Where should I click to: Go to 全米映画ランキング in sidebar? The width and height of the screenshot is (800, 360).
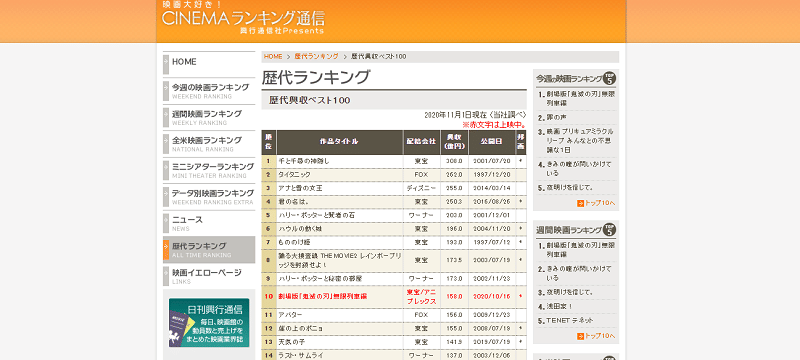tap(209, 143)
